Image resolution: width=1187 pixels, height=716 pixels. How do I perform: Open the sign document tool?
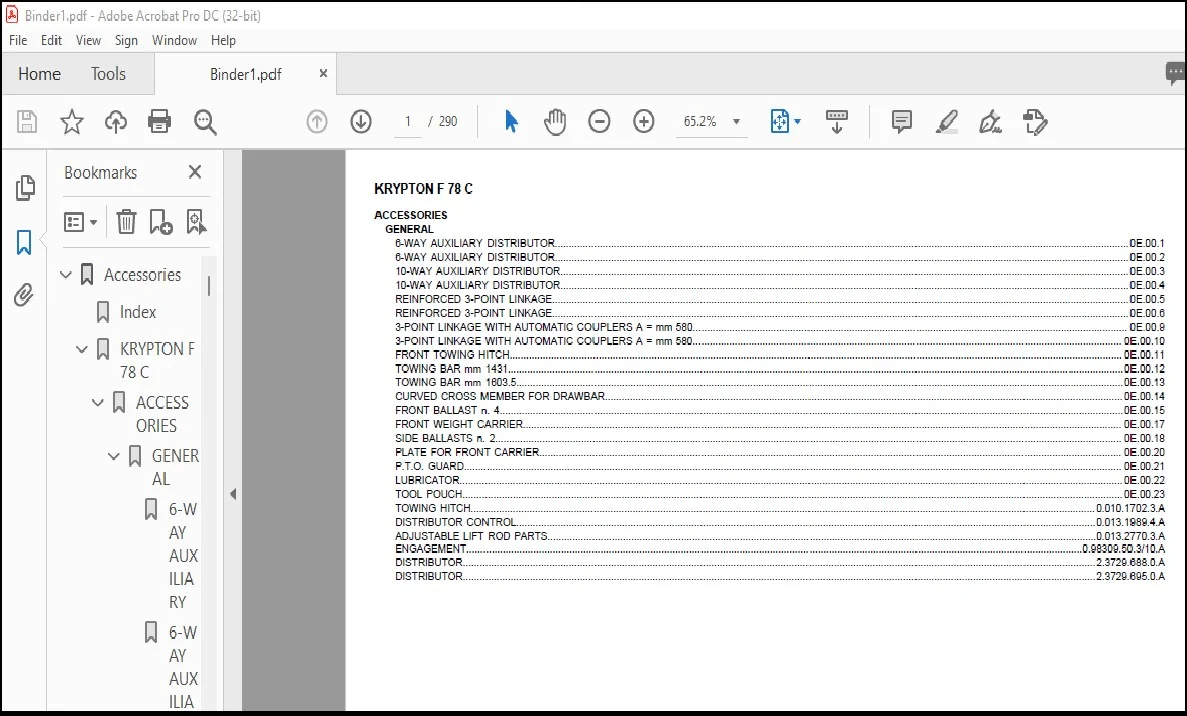point(990,121)
